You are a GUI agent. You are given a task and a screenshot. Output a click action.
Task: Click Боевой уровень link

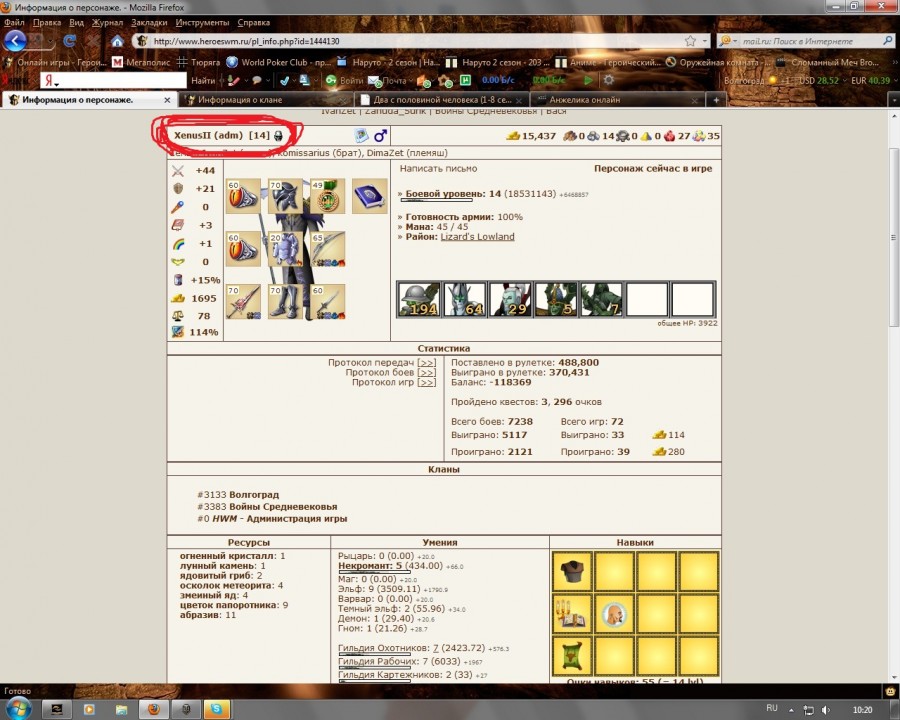pyautogui.click(x=445, y=193)
